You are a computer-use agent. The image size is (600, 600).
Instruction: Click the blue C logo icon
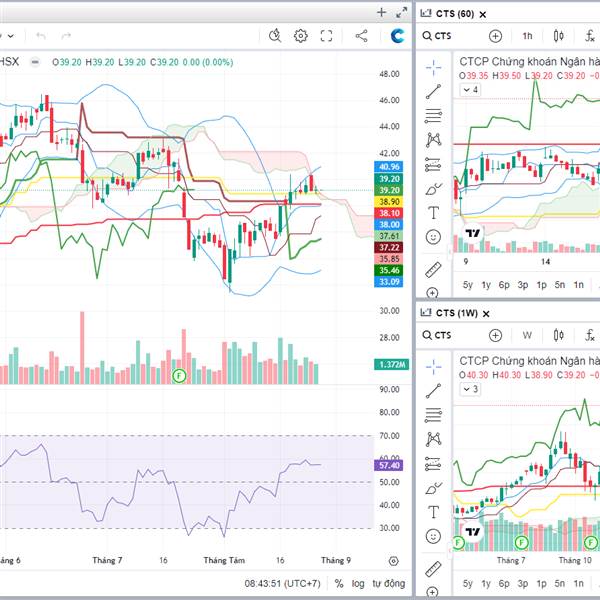(397, 36)
